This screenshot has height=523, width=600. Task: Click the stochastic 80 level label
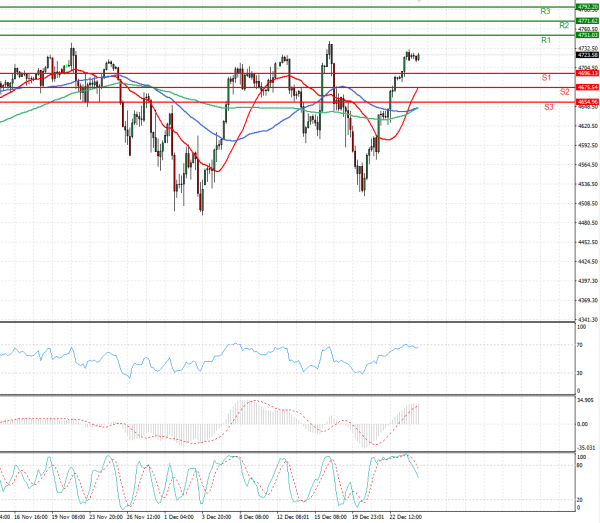point(580,466)
